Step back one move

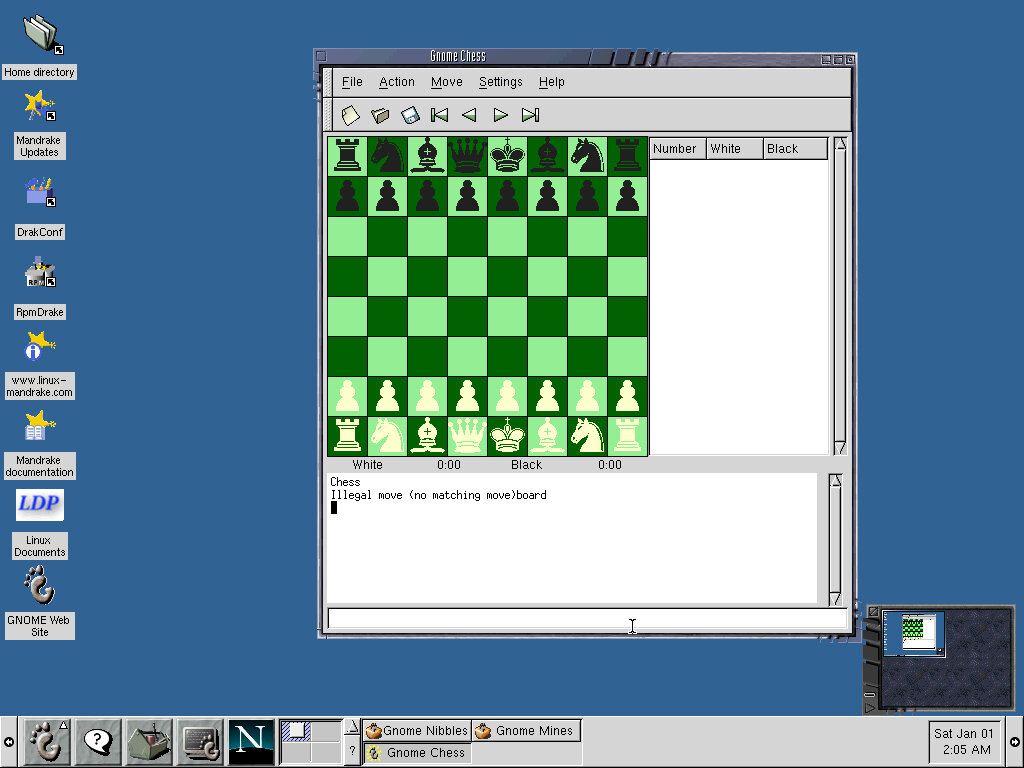(469, 115)
